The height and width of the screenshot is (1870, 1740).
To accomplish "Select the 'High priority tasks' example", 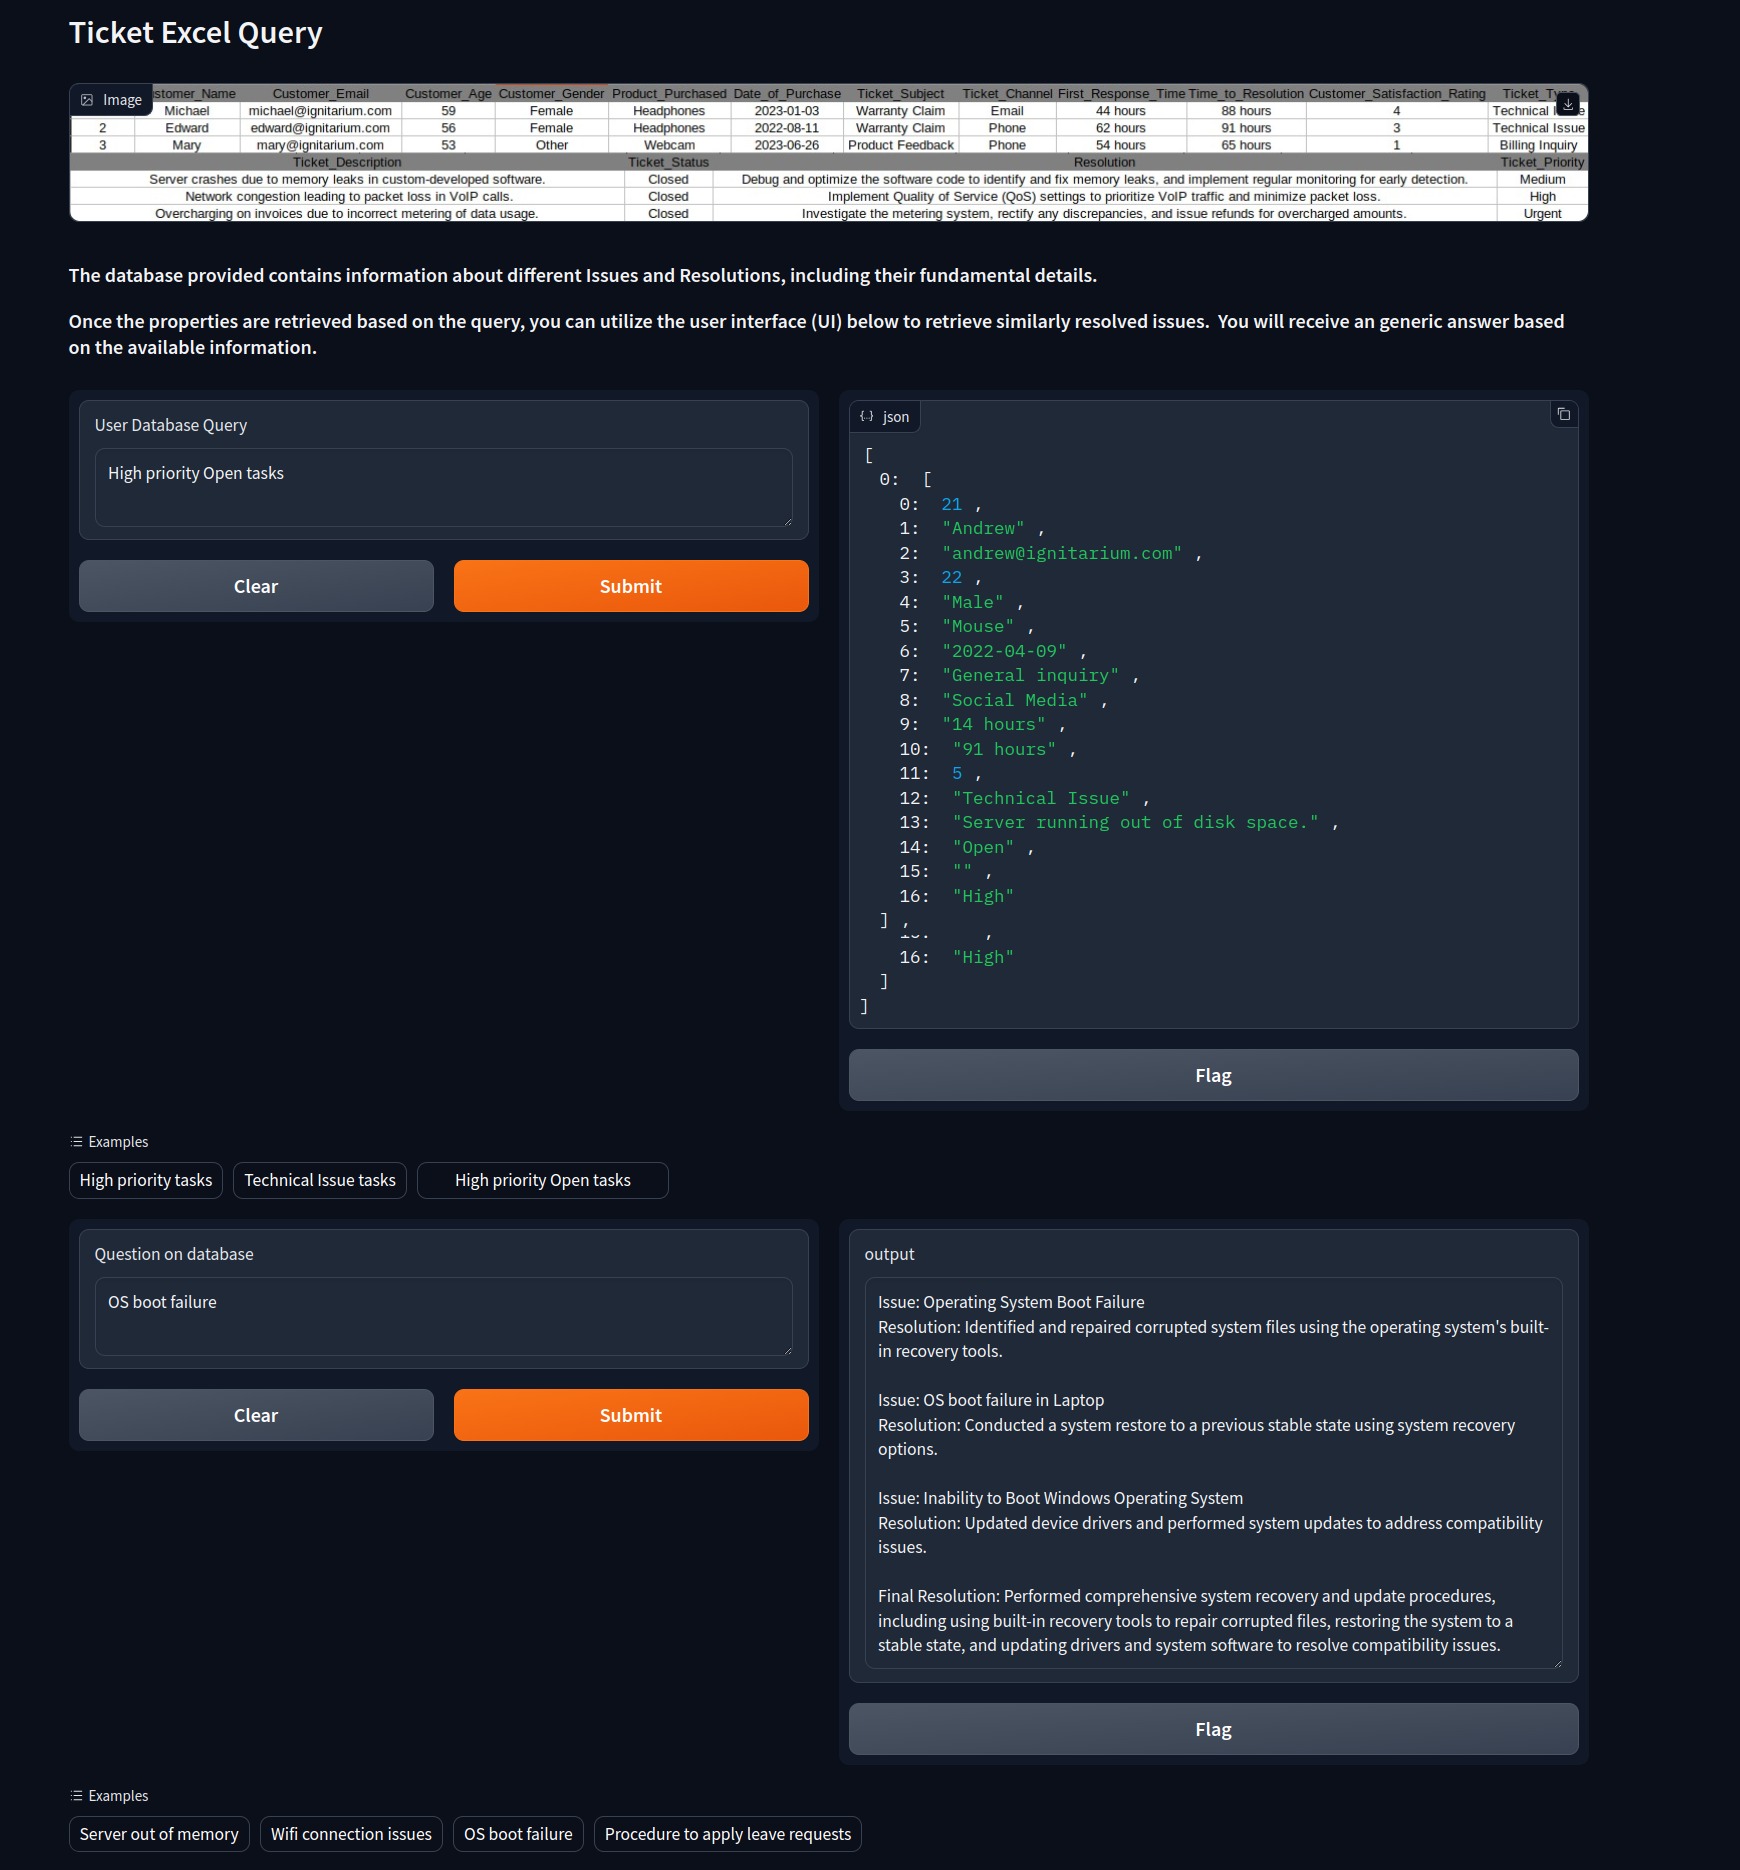I will click(146, 1180).
